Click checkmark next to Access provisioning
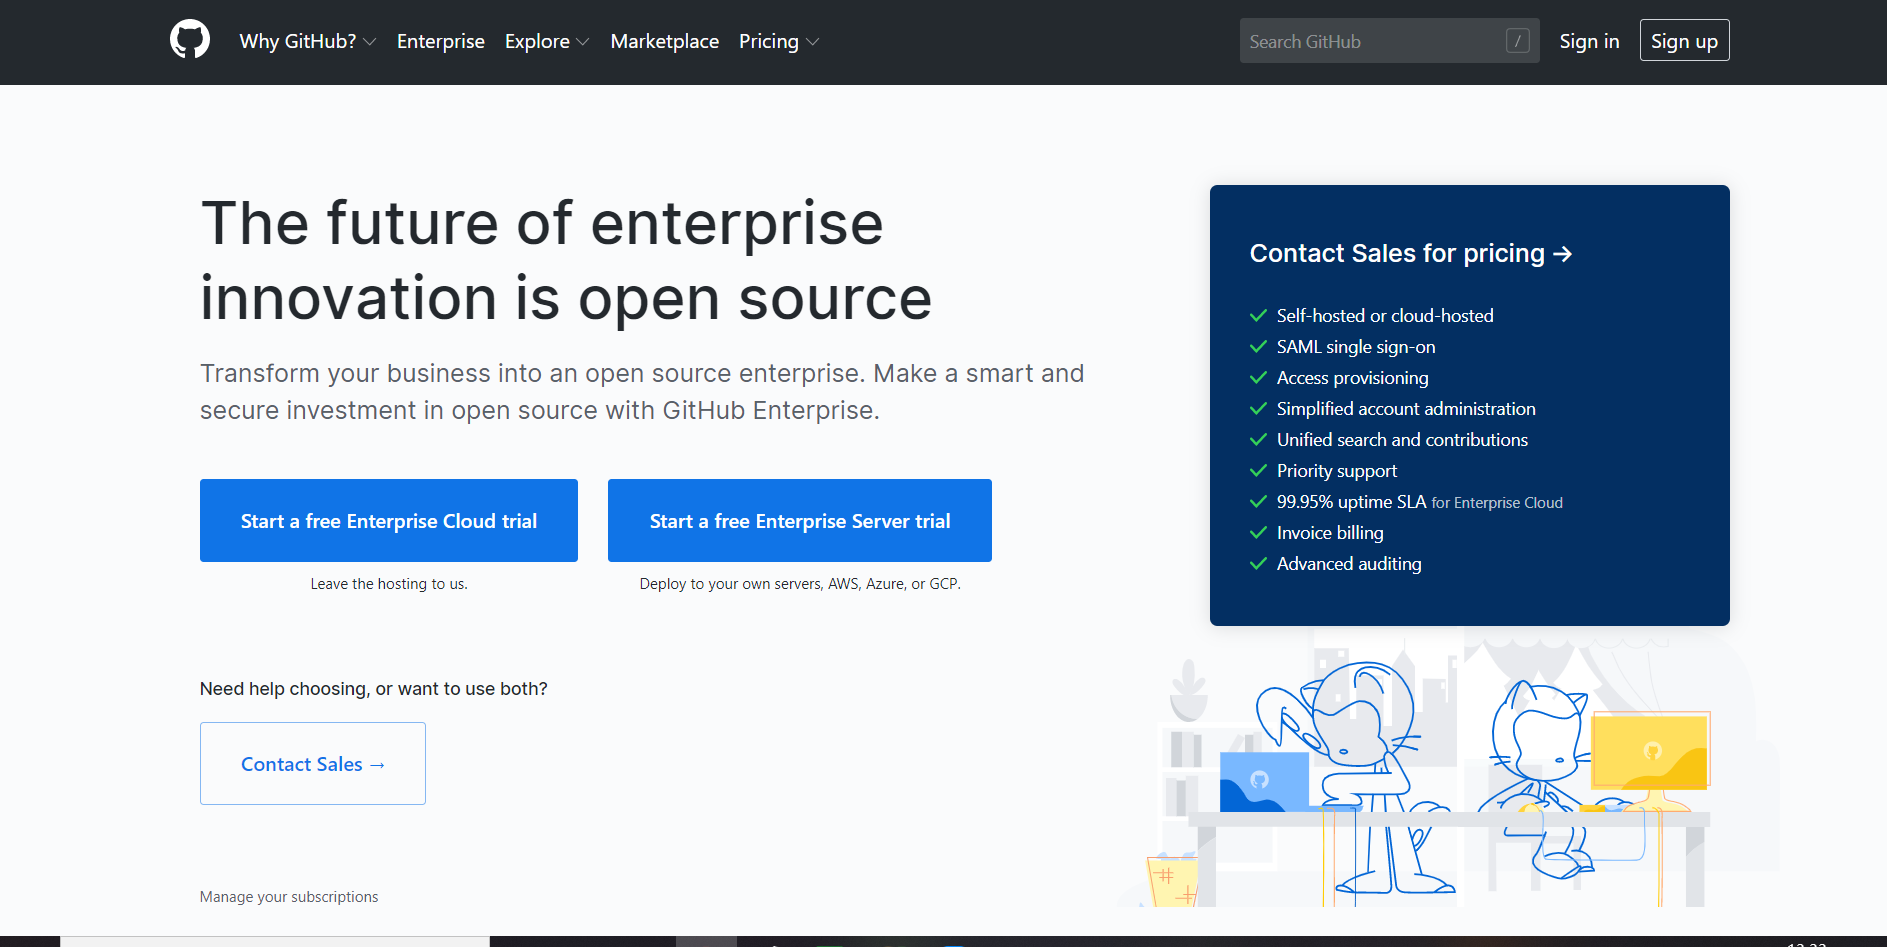This screenshot has width=1887, height=947. [1259, 378]
